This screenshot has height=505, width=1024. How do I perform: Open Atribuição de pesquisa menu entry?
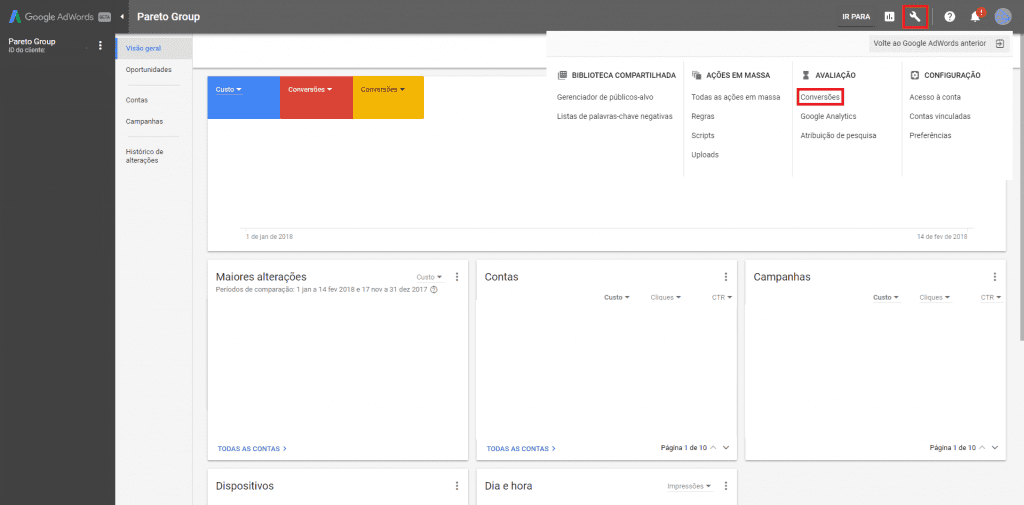(838, 136)
